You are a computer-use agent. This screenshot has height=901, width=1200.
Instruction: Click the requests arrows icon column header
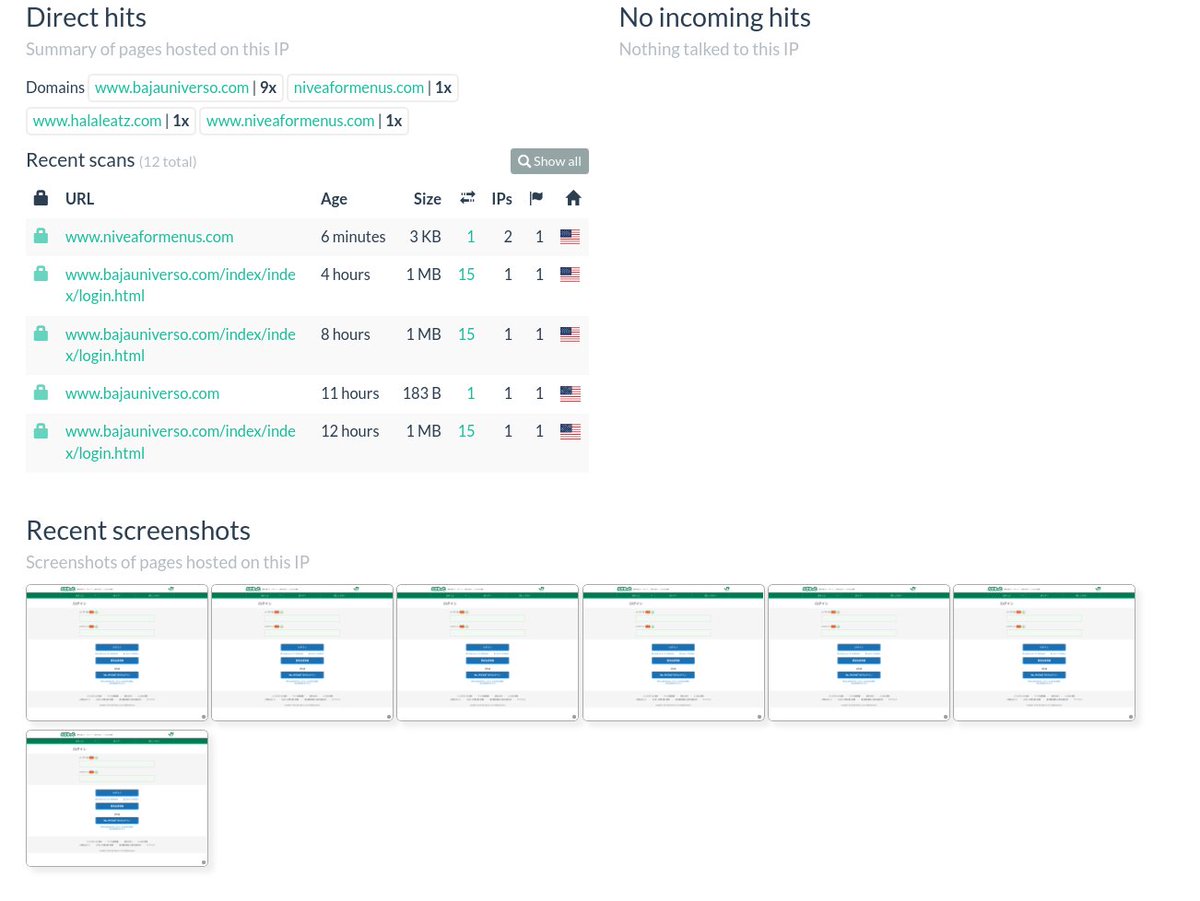tap(467, 198)
